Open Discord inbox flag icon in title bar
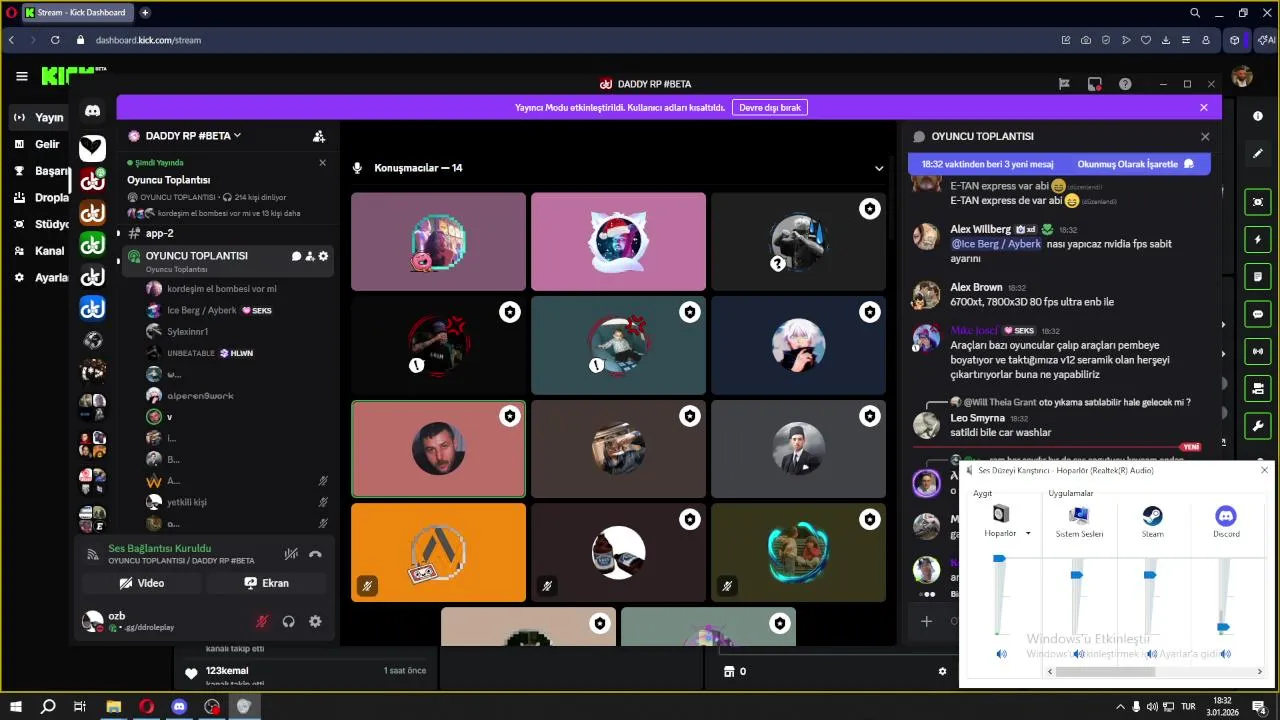This screenshot has width=1280, height=720. click(x=1064, y=84)
